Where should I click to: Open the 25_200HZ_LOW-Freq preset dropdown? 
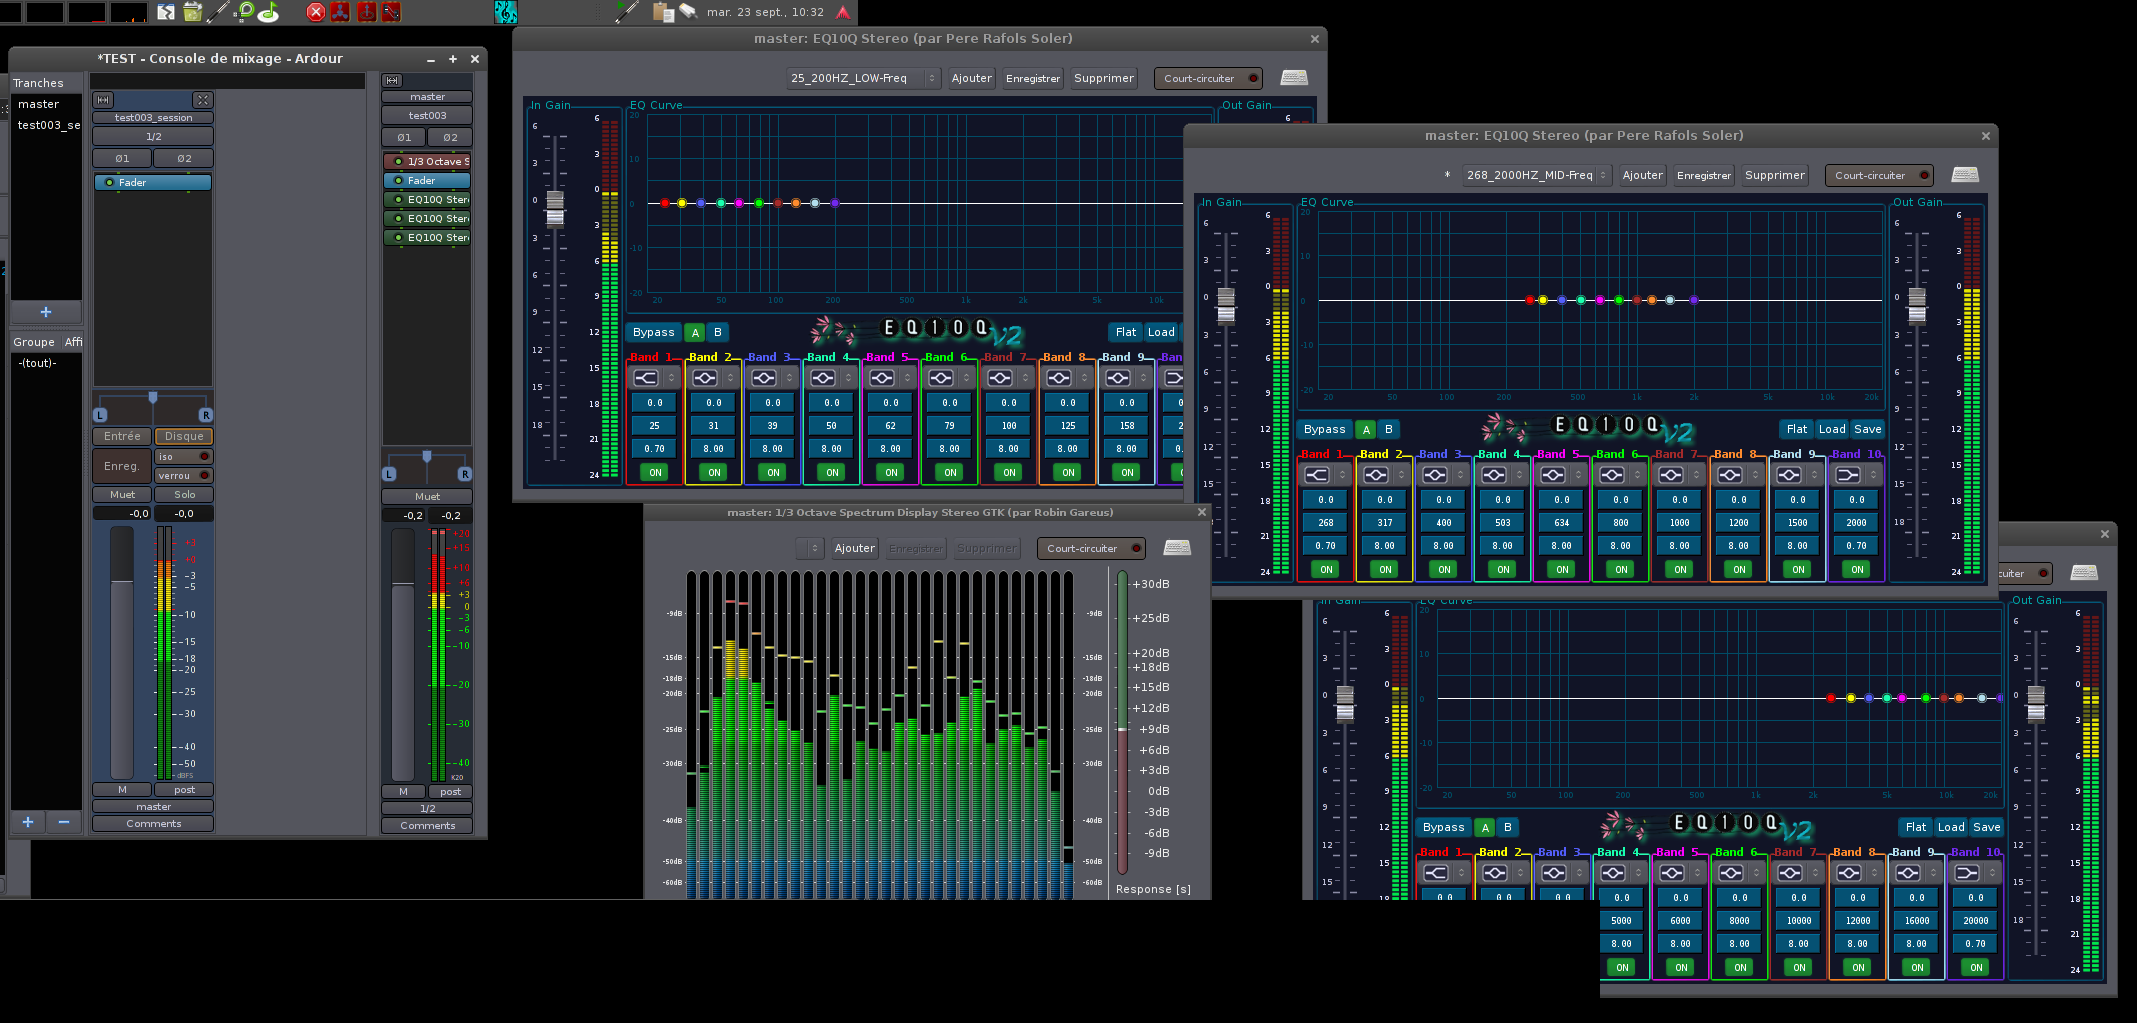point(862,78)
